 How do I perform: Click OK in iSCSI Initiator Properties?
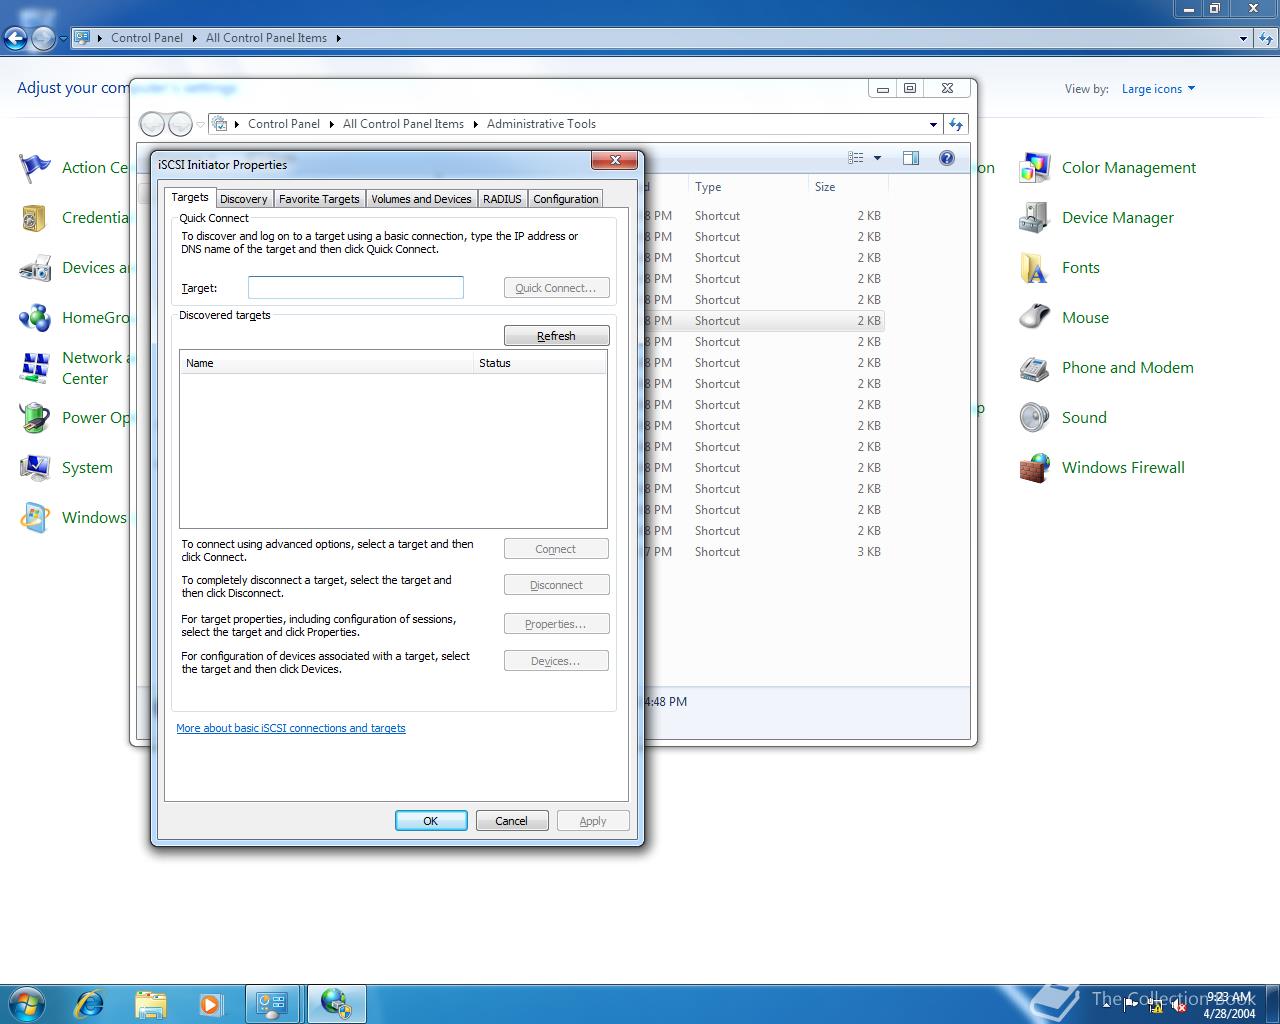tap(431, 821)
